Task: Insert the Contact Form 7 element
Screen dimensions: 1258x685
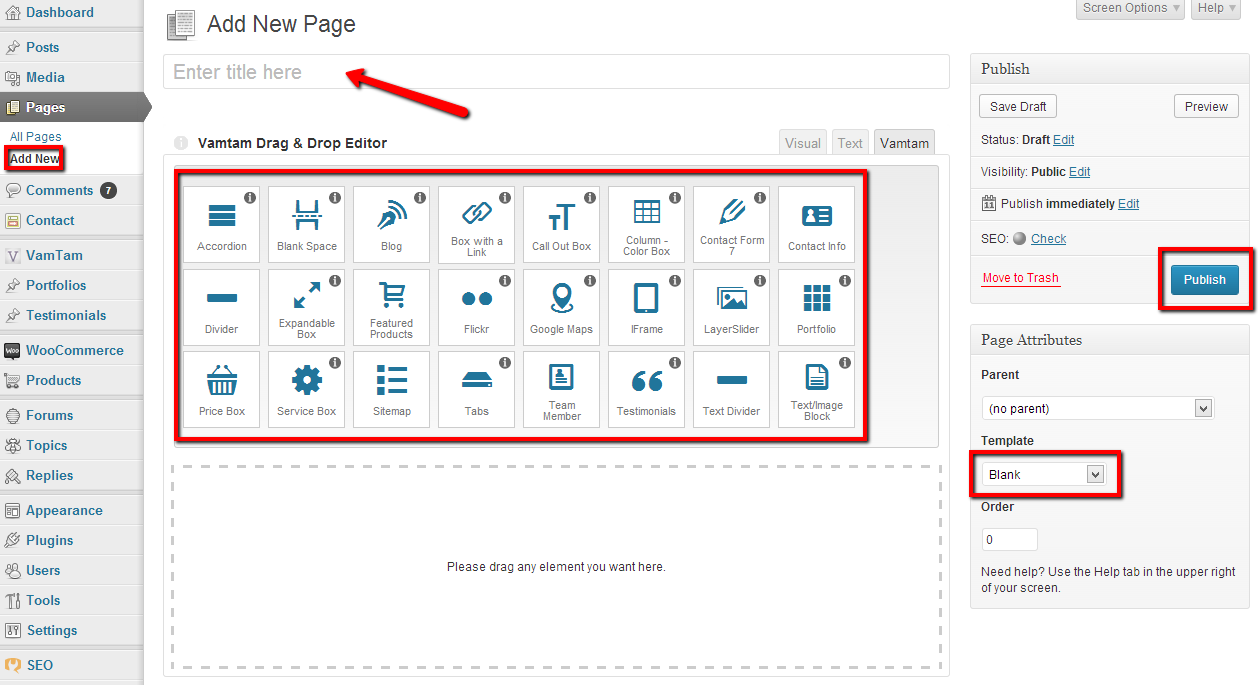Action: (732, 225)
